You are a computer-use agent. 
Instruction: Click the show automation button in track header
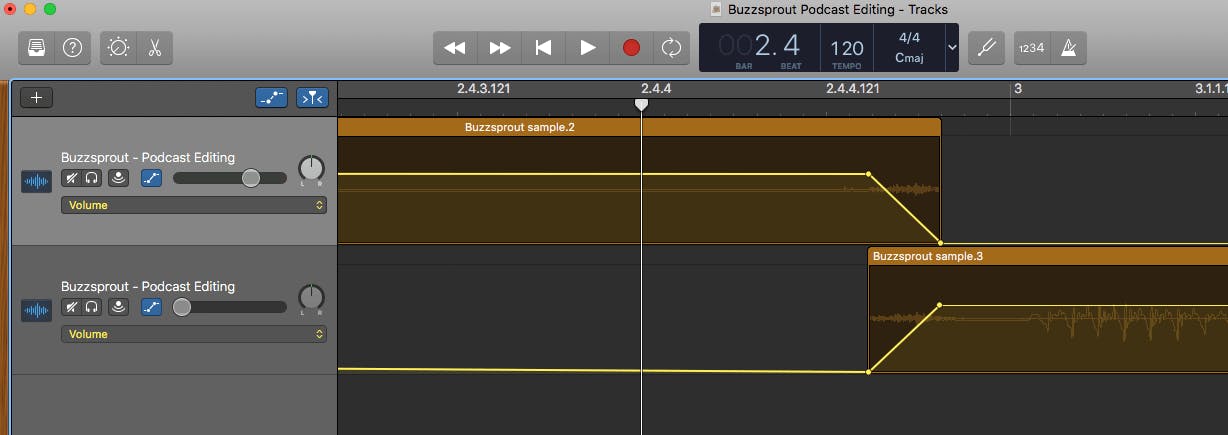coord(271,97)
